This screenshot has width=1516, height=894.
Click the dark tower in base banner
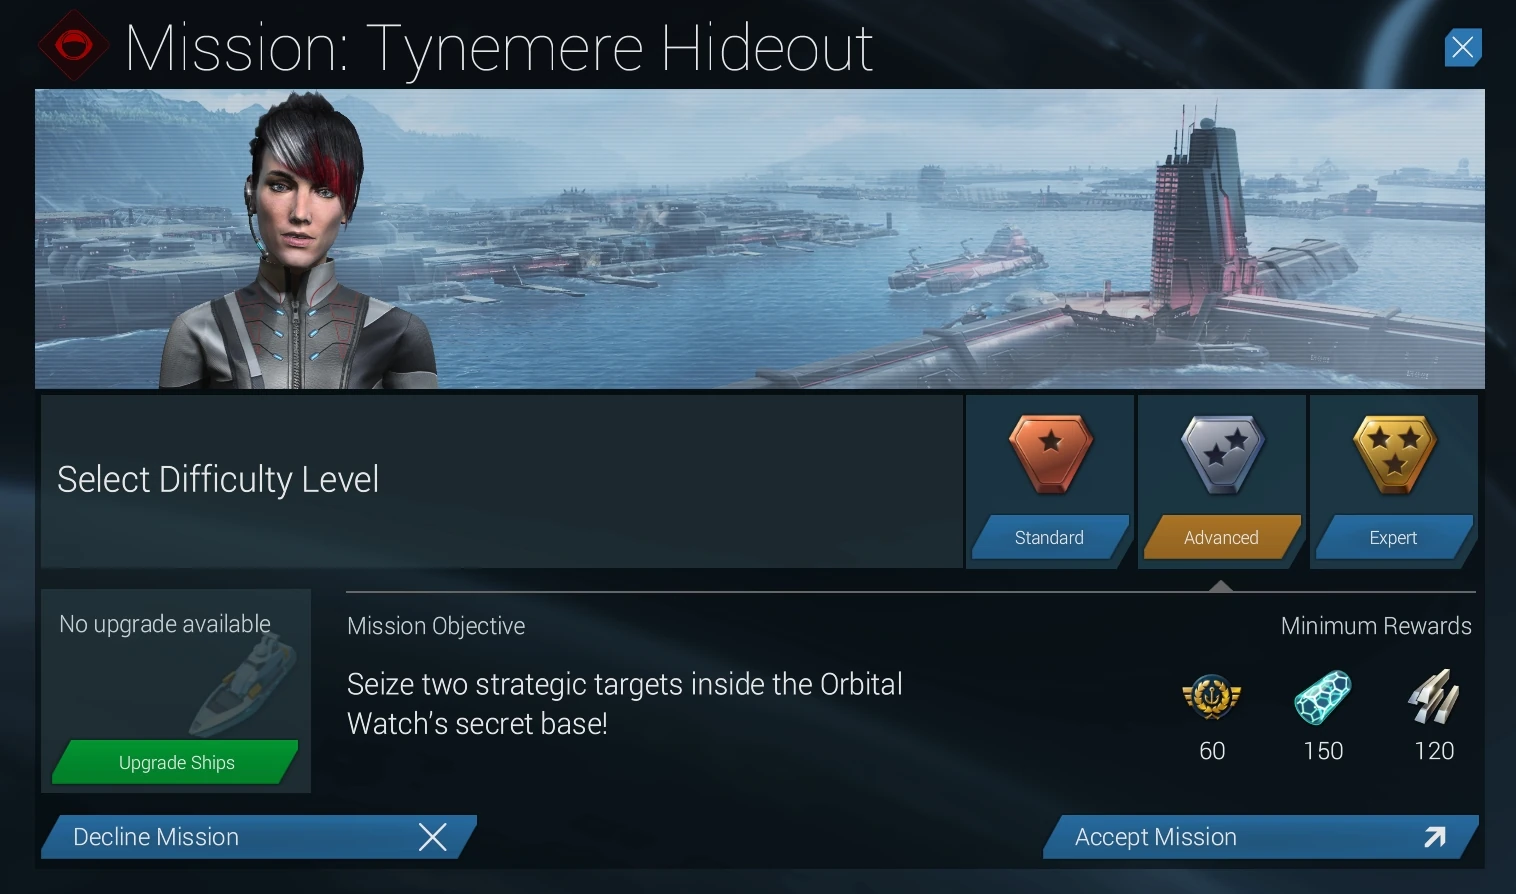pos(1198,210)
